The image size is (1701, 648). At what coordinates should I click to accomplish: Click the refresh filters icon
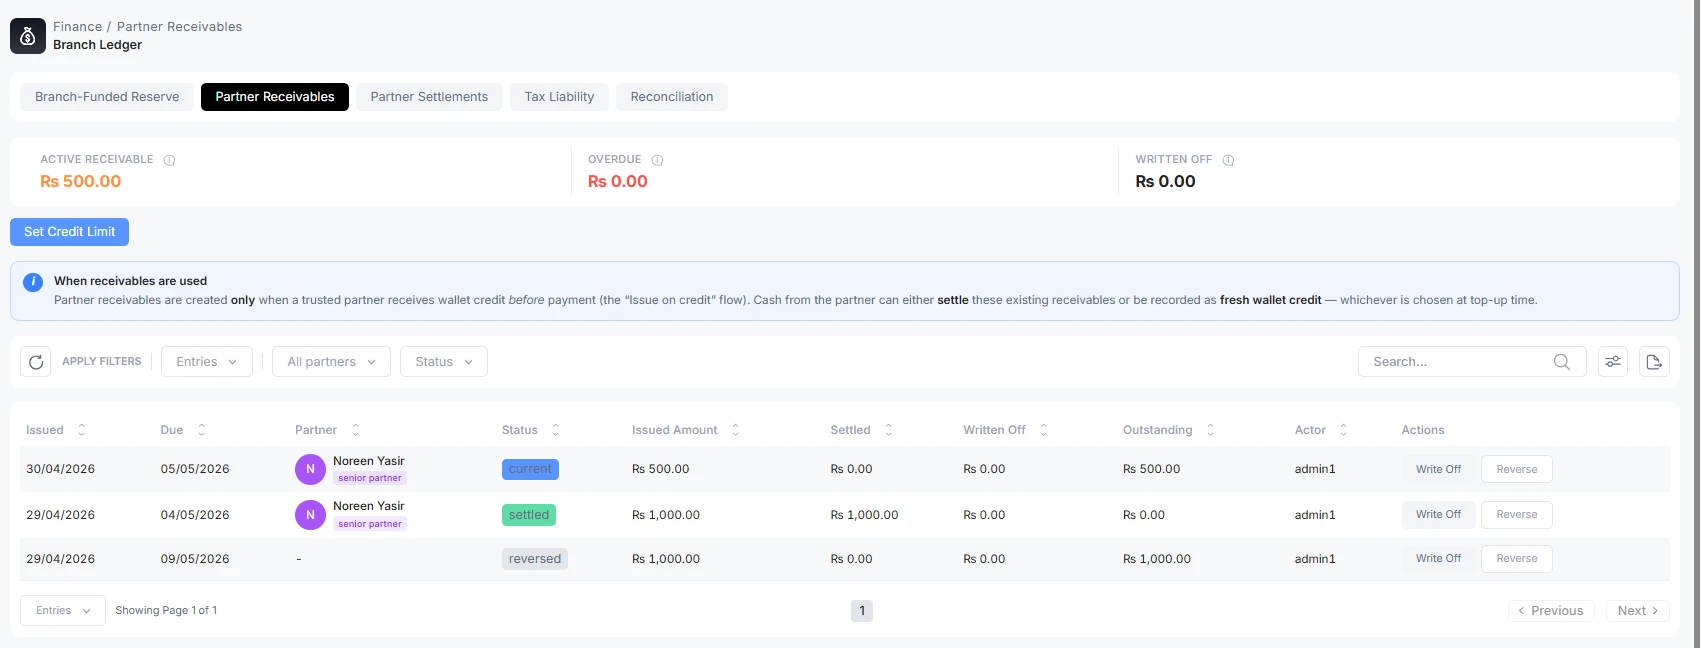(x=36, y=362)
